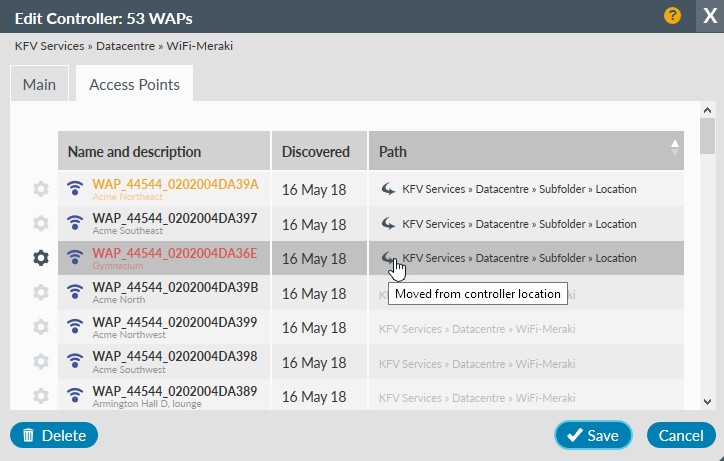Switch to the Main tab
This screenshot has height=461, width=724.
coord(40,85)
